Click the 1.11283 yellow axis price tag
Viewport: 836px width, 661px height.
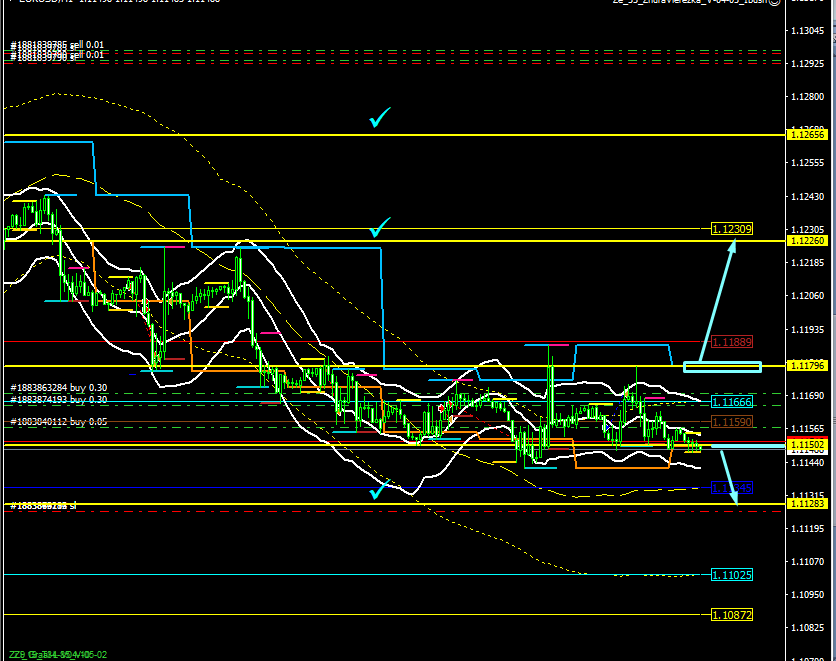[x=807, y=504]
